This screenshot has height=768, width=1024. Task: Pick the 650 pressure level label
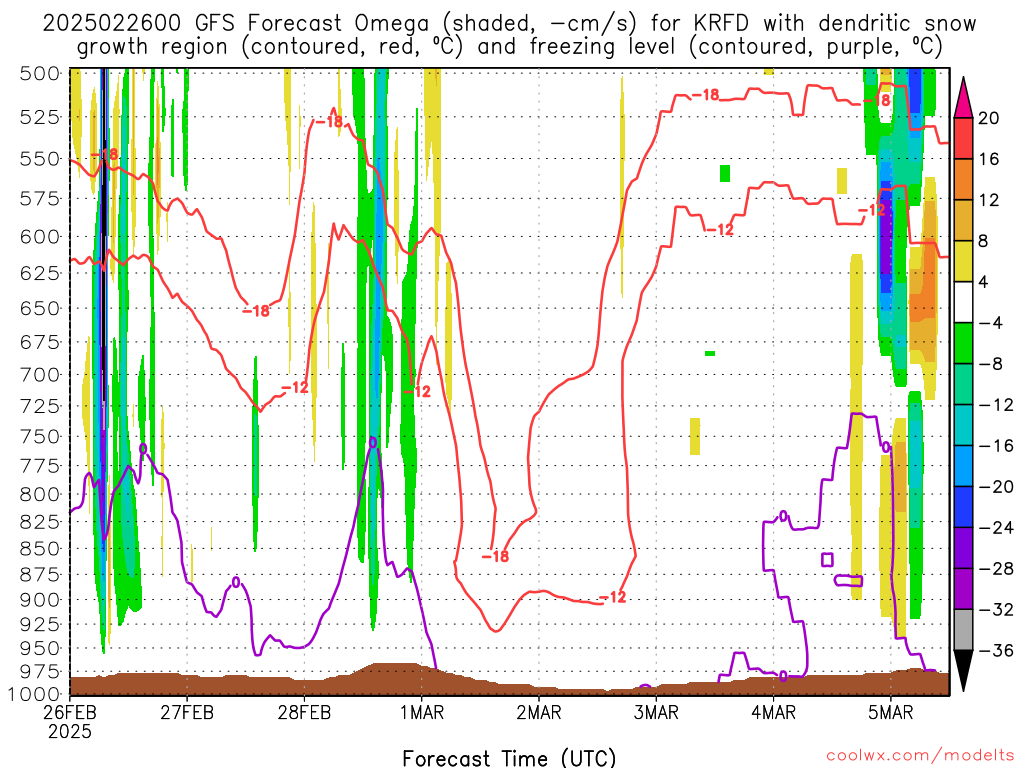click(40, 308)
